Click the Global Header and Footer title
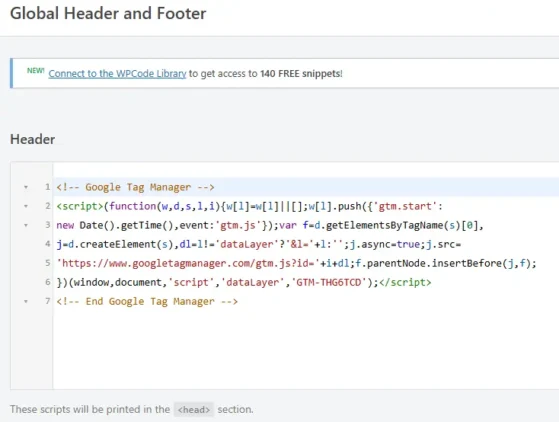559x422 pixels. [108, 14]
